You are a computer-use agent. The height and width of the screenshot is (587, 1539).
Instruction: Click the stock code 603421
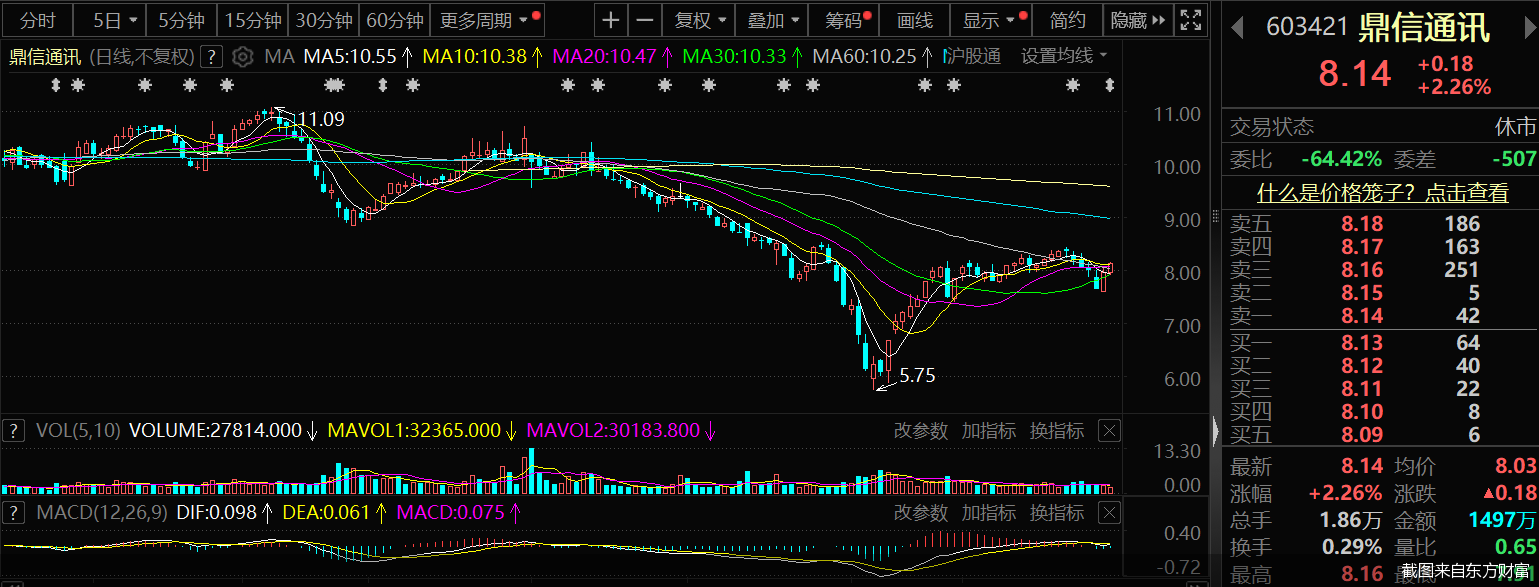pos(1307,27)
